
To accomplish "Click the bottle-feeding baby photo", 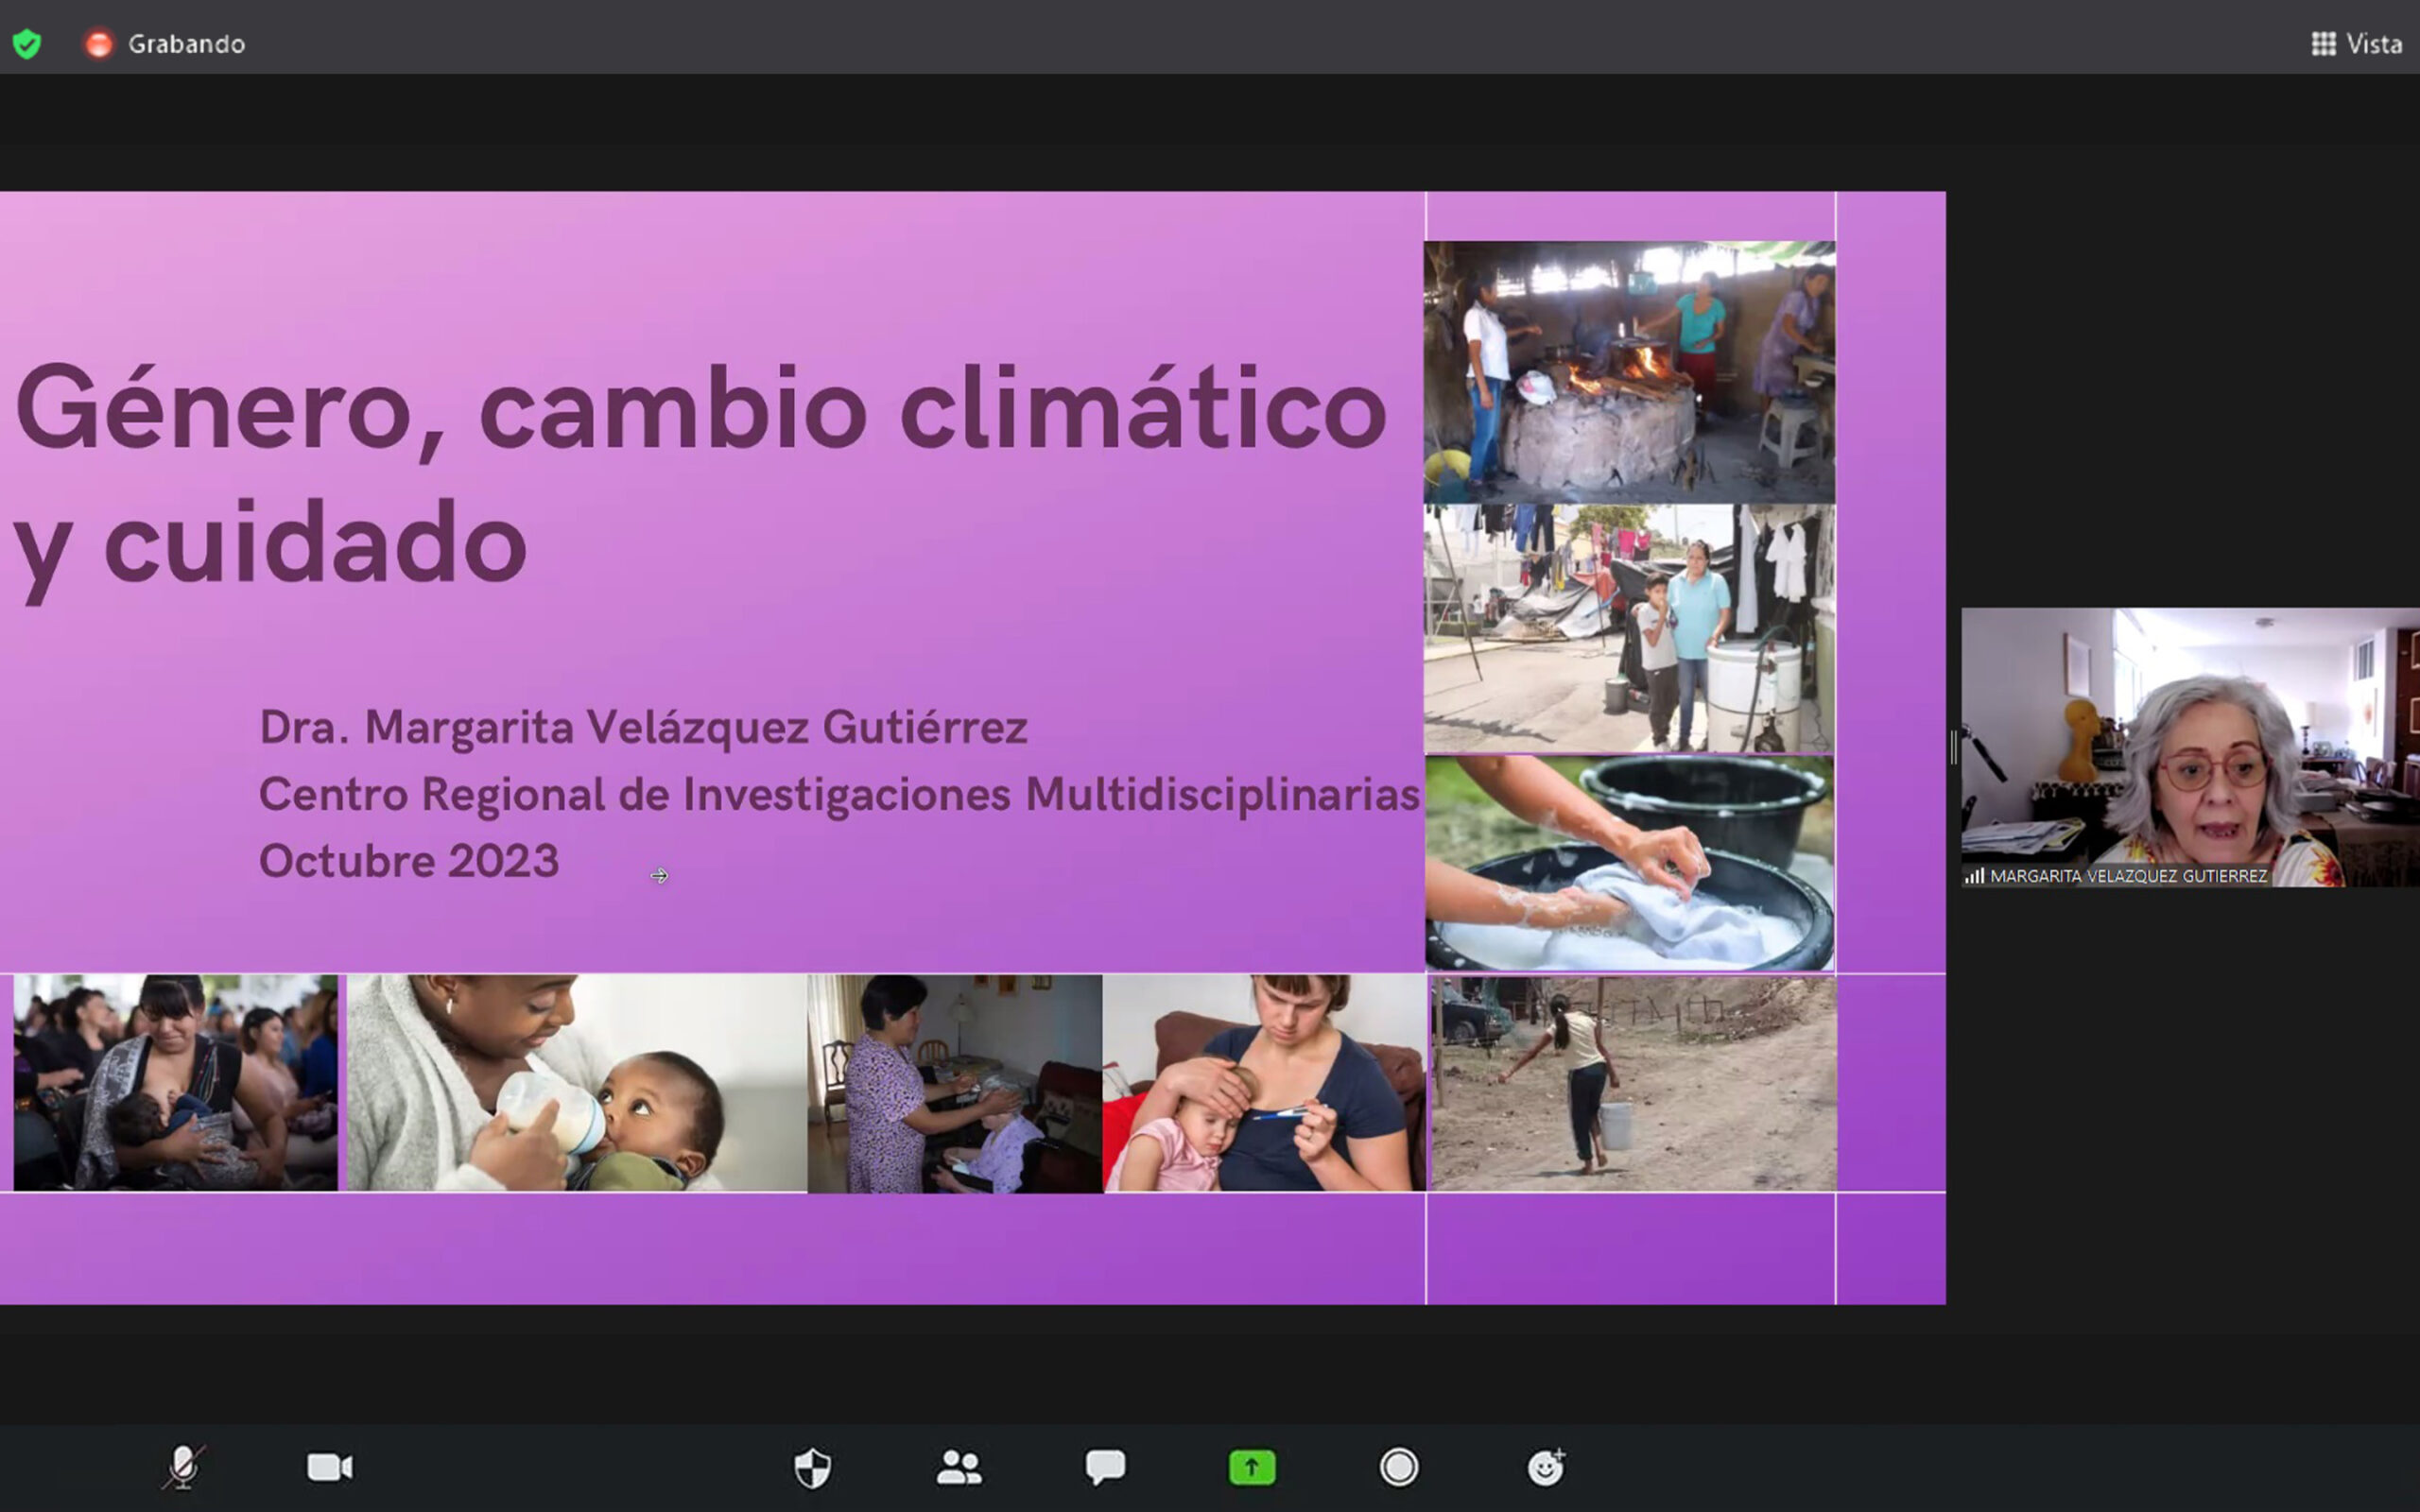I will click(576, 1083).
